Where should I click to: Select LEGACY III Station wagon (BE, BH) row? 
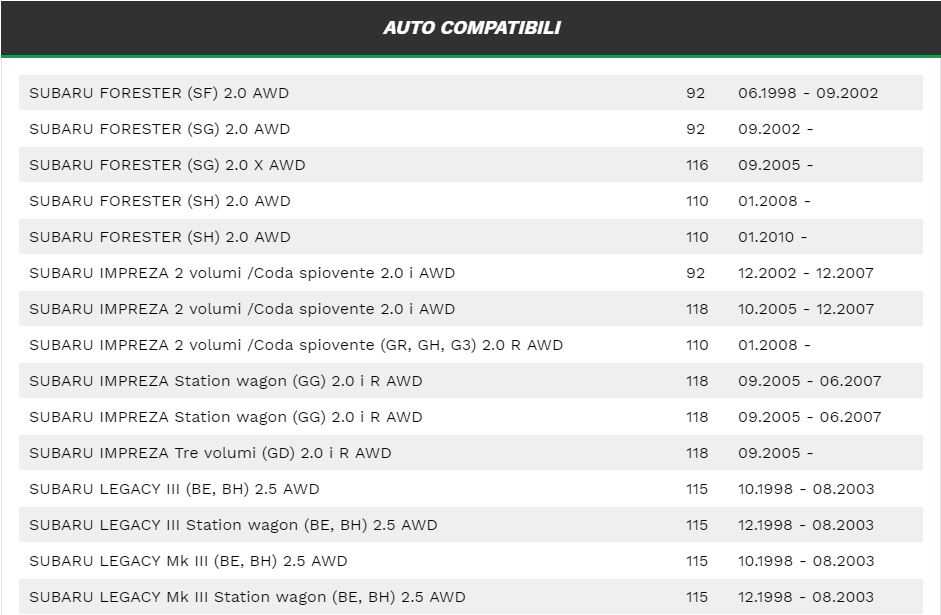[x=470, y=525]
